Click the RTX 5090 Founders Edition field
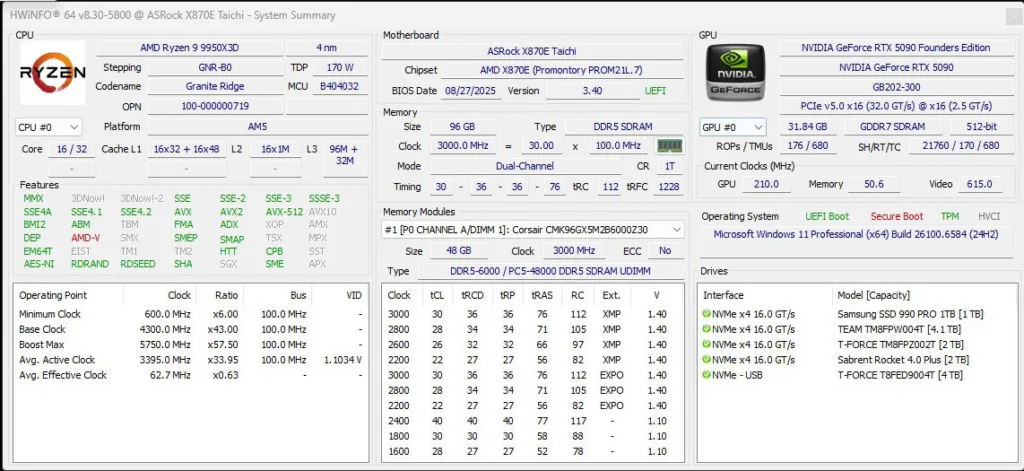The width and height of the screenshot is (1024, 471). tap(895, 48)
